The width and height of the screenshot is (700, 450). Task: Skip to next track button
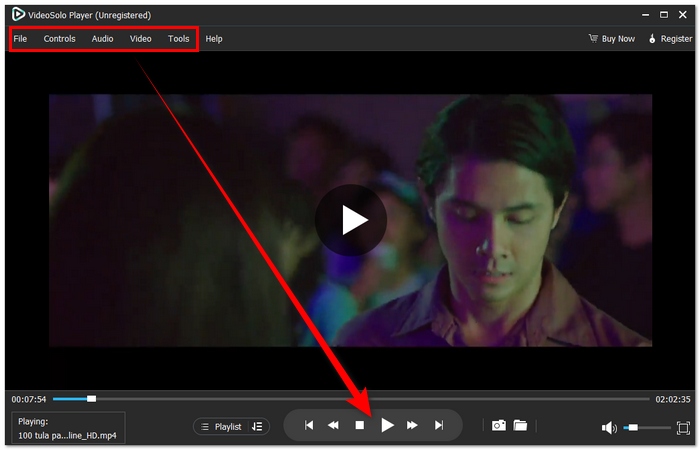pos(439,425)
